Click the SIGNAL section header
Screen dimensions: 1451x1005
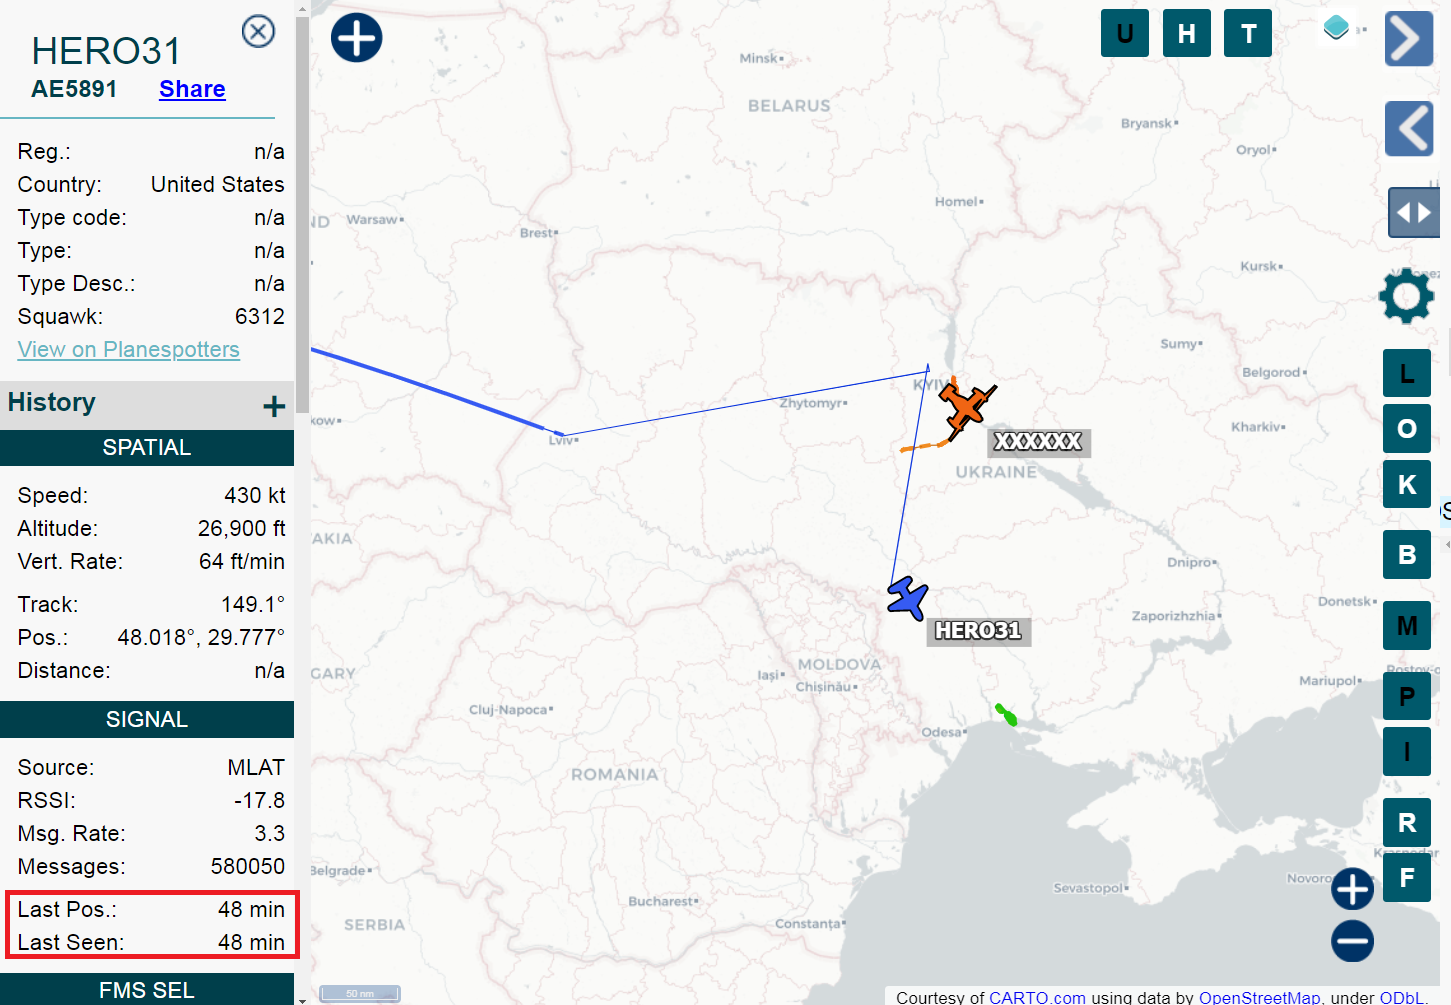[147, 720]
